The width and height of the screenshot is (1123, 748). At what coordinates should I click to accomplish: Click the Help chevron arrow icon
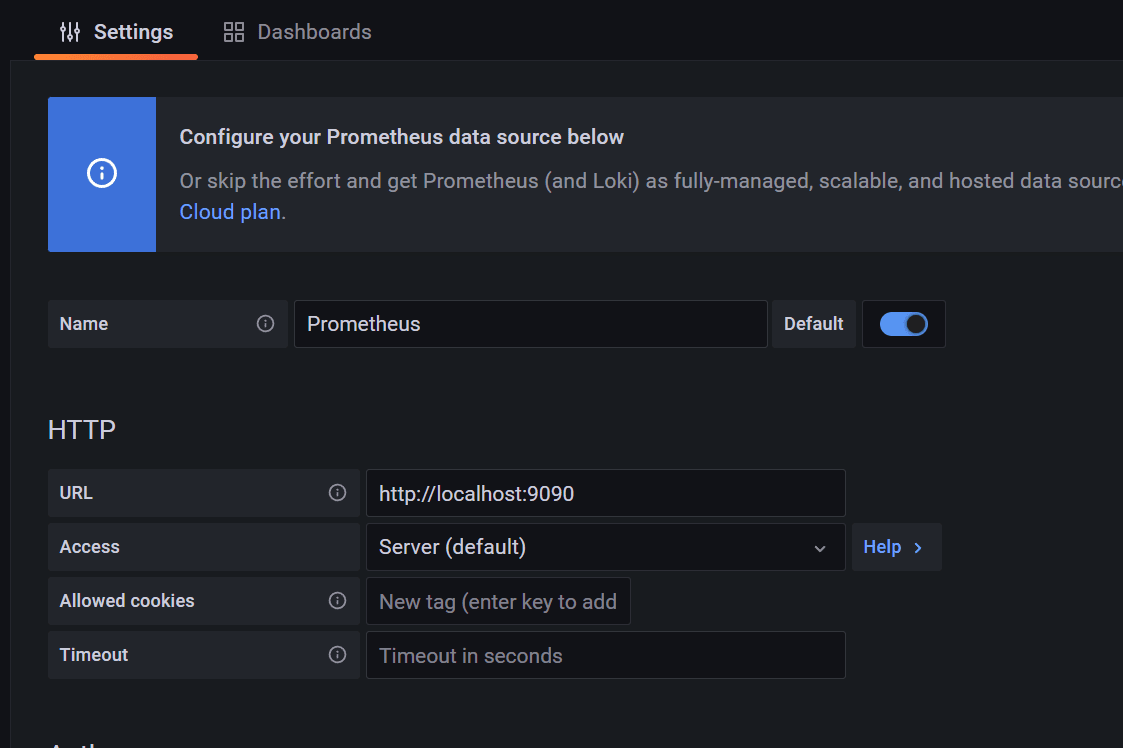click(x=918, y=548)
